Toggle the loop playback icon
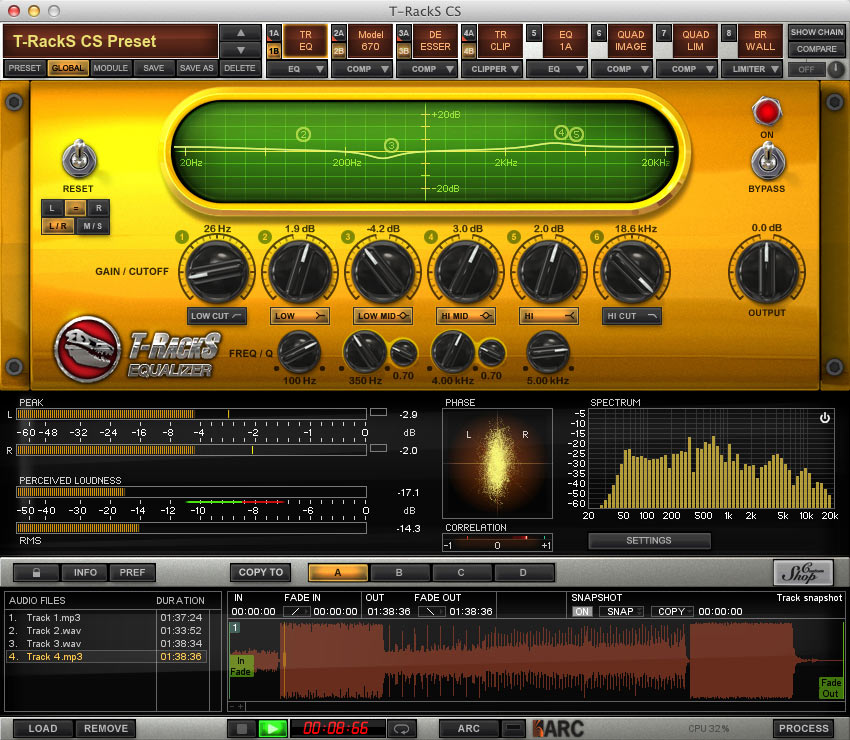This screenshot has width=850, height=740. [402, 729]
